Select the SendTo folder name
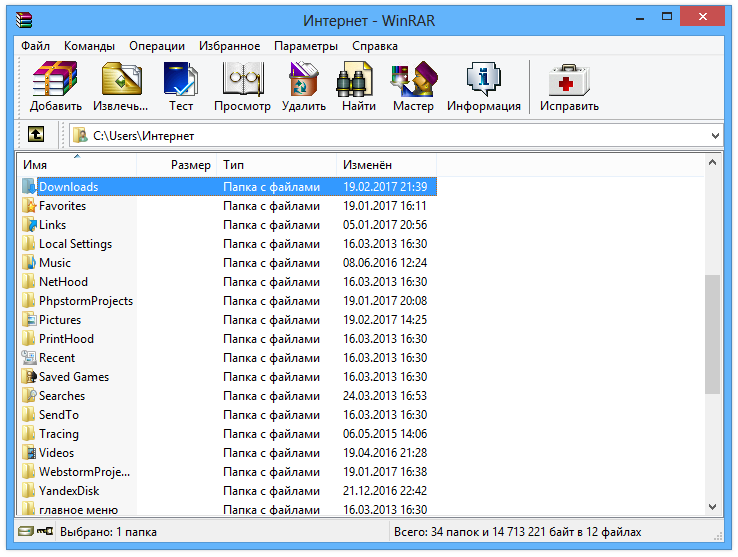The image size is (738, 557). click(58, 415)
